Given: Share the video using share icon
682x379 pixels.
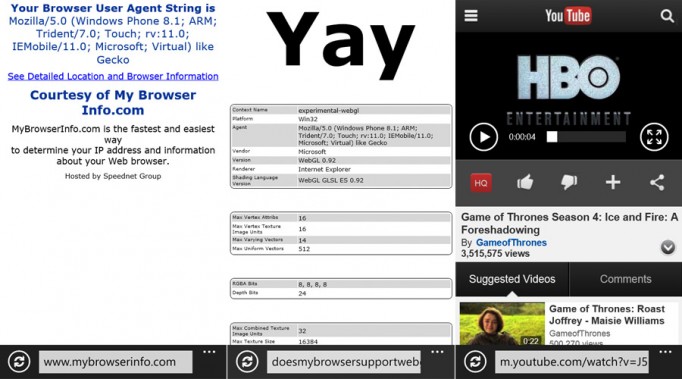Looking at the screenshot, I should coord(657,182).
